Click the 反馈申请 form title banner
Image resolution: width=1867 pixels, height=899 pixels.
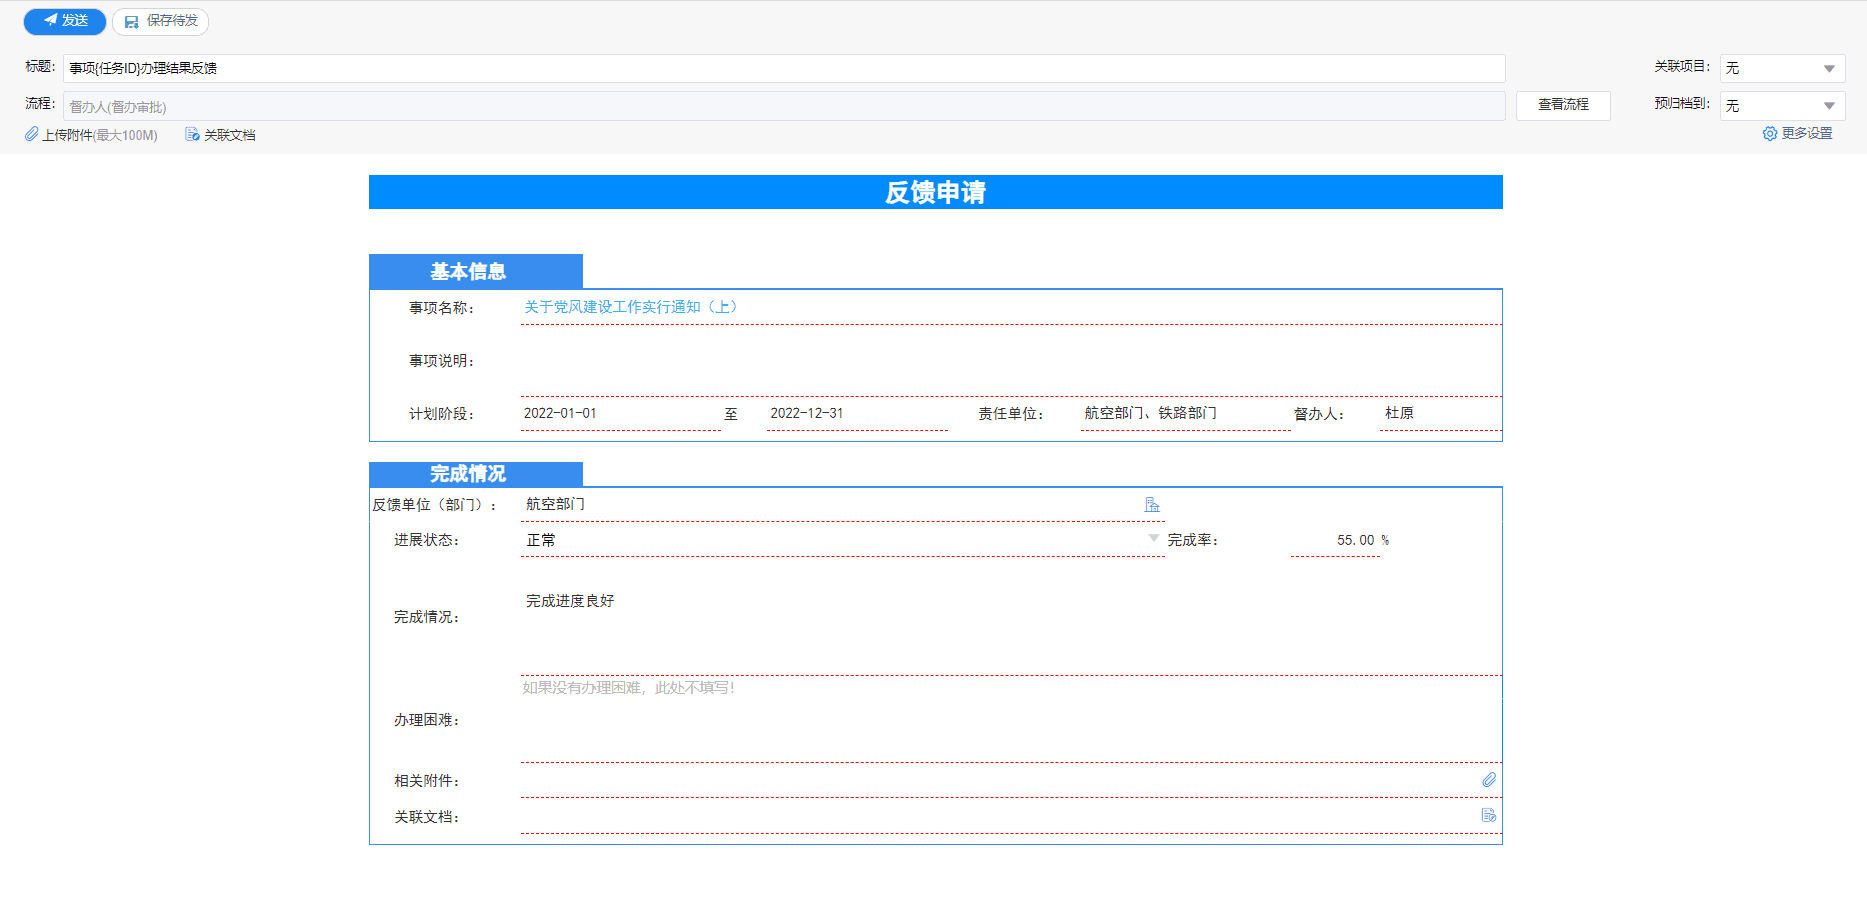click(x=936, y=192)
